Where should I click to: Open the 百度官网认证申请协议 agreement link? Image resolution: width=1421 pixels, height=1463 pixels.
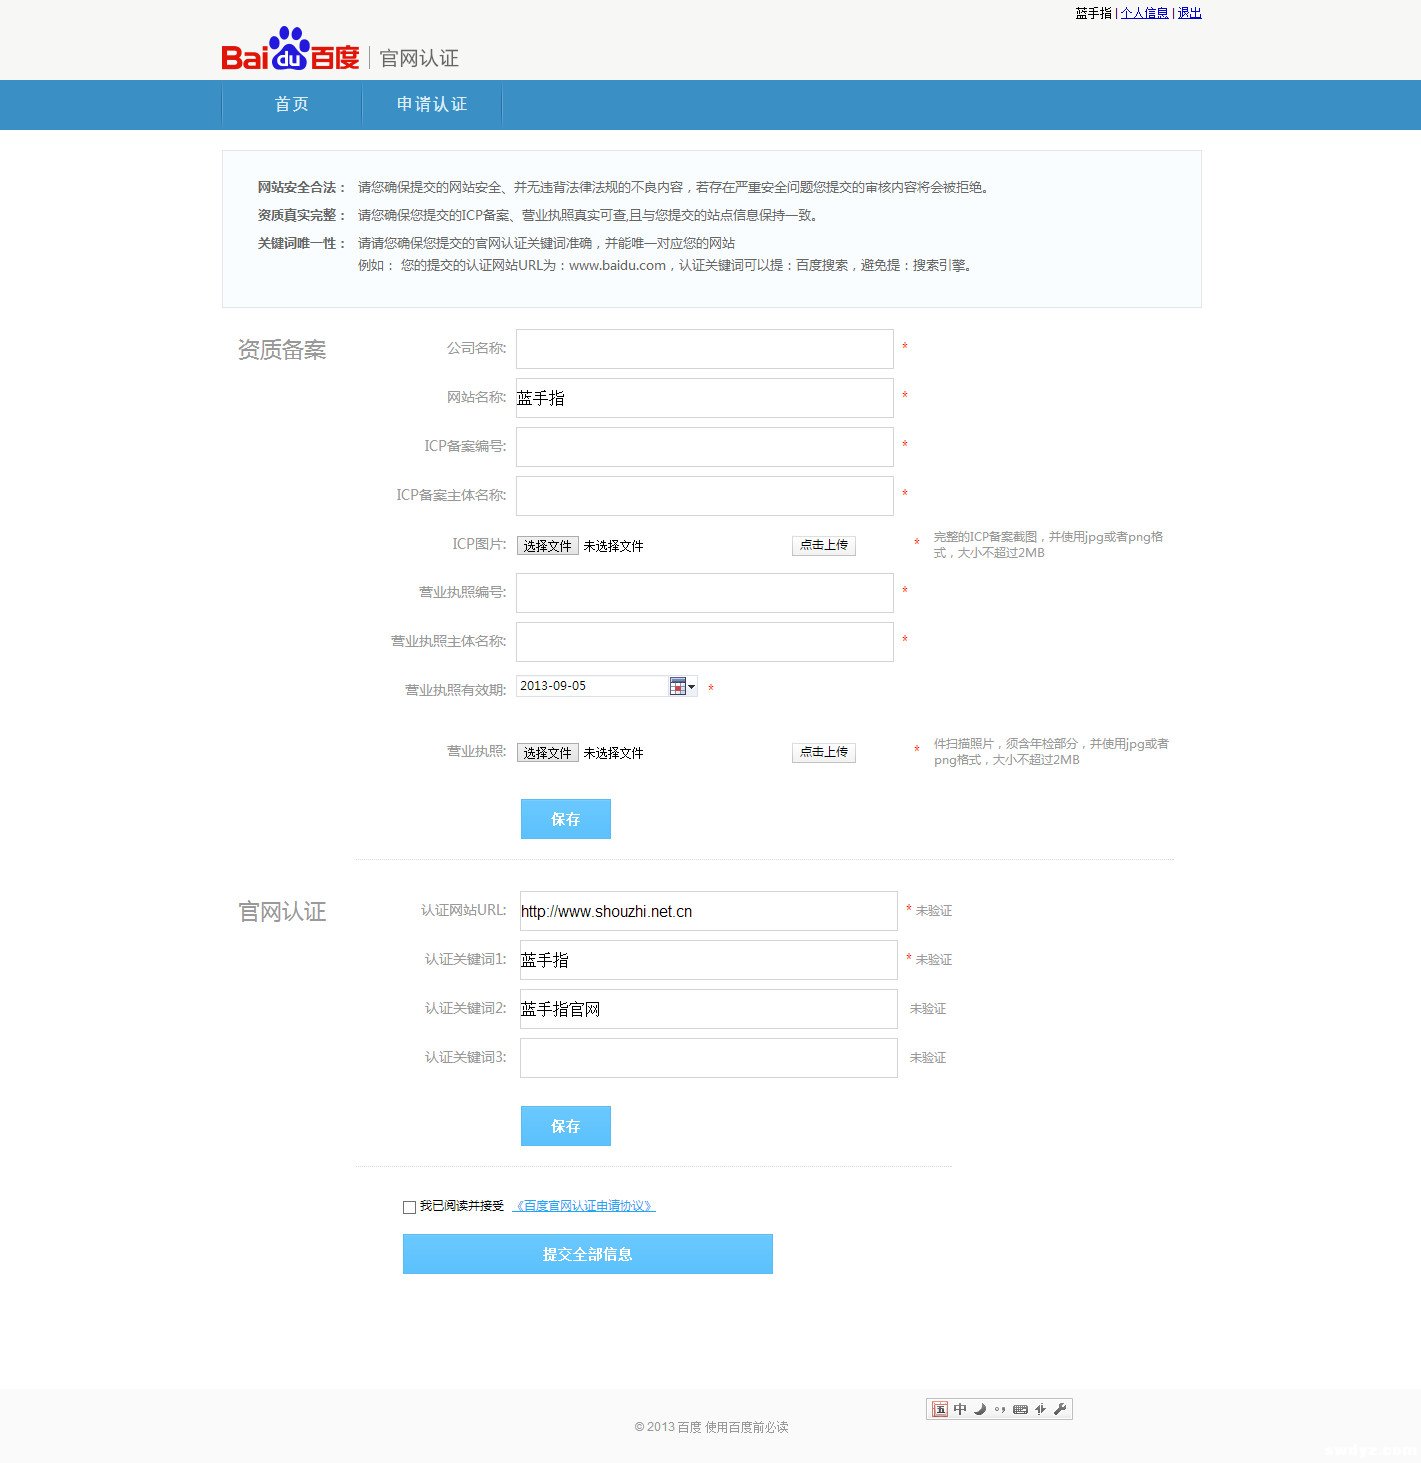click(583, 1206)
